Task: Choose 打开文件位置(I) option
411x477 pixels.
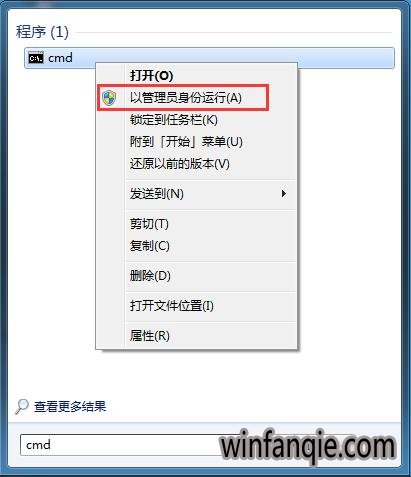Action: [172, 306]
